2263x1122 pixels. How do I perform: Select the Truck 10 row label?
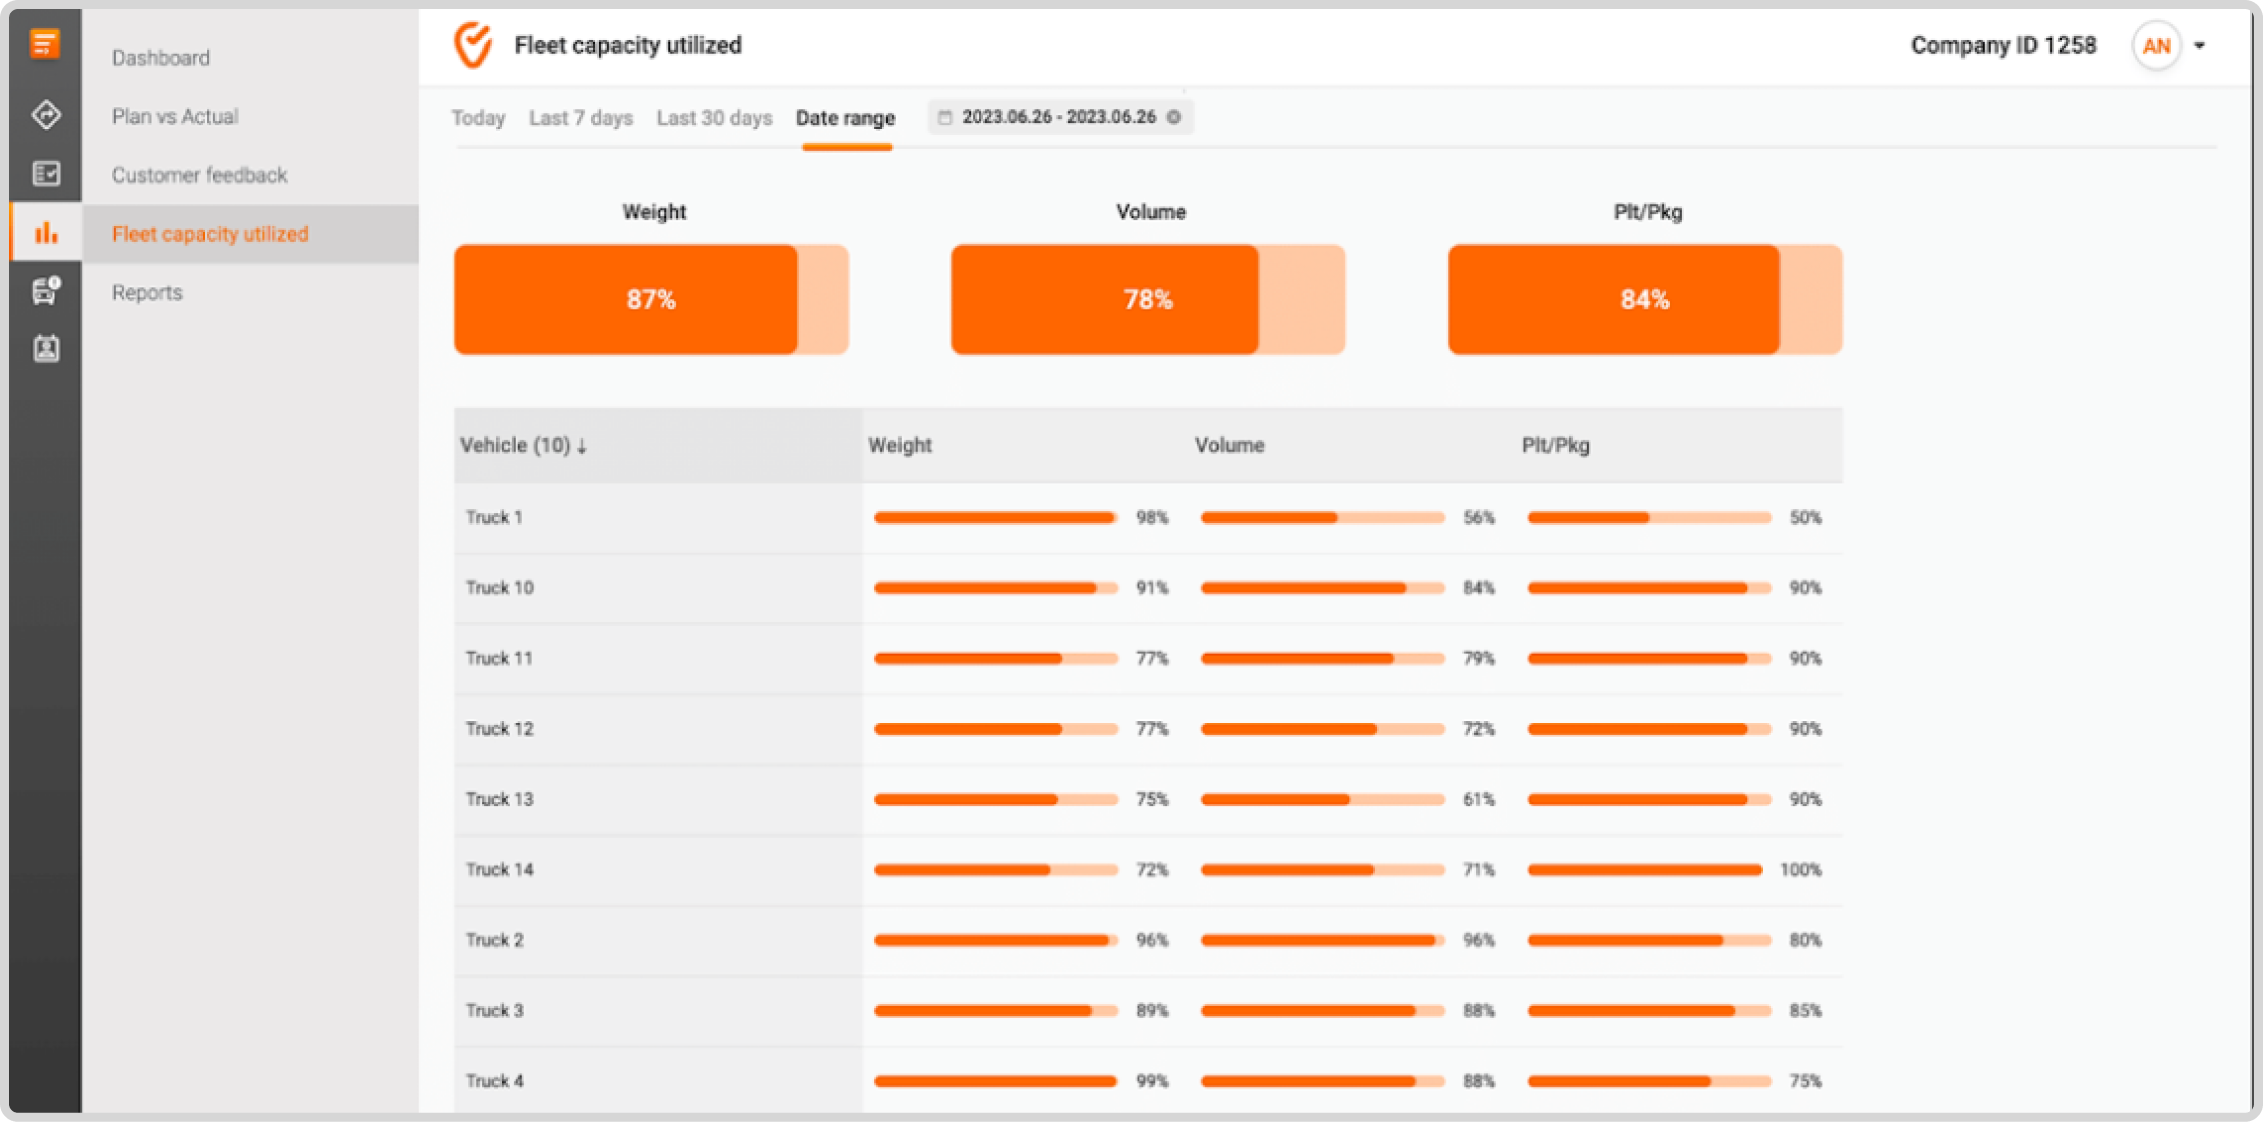click(x=499, y=588)
